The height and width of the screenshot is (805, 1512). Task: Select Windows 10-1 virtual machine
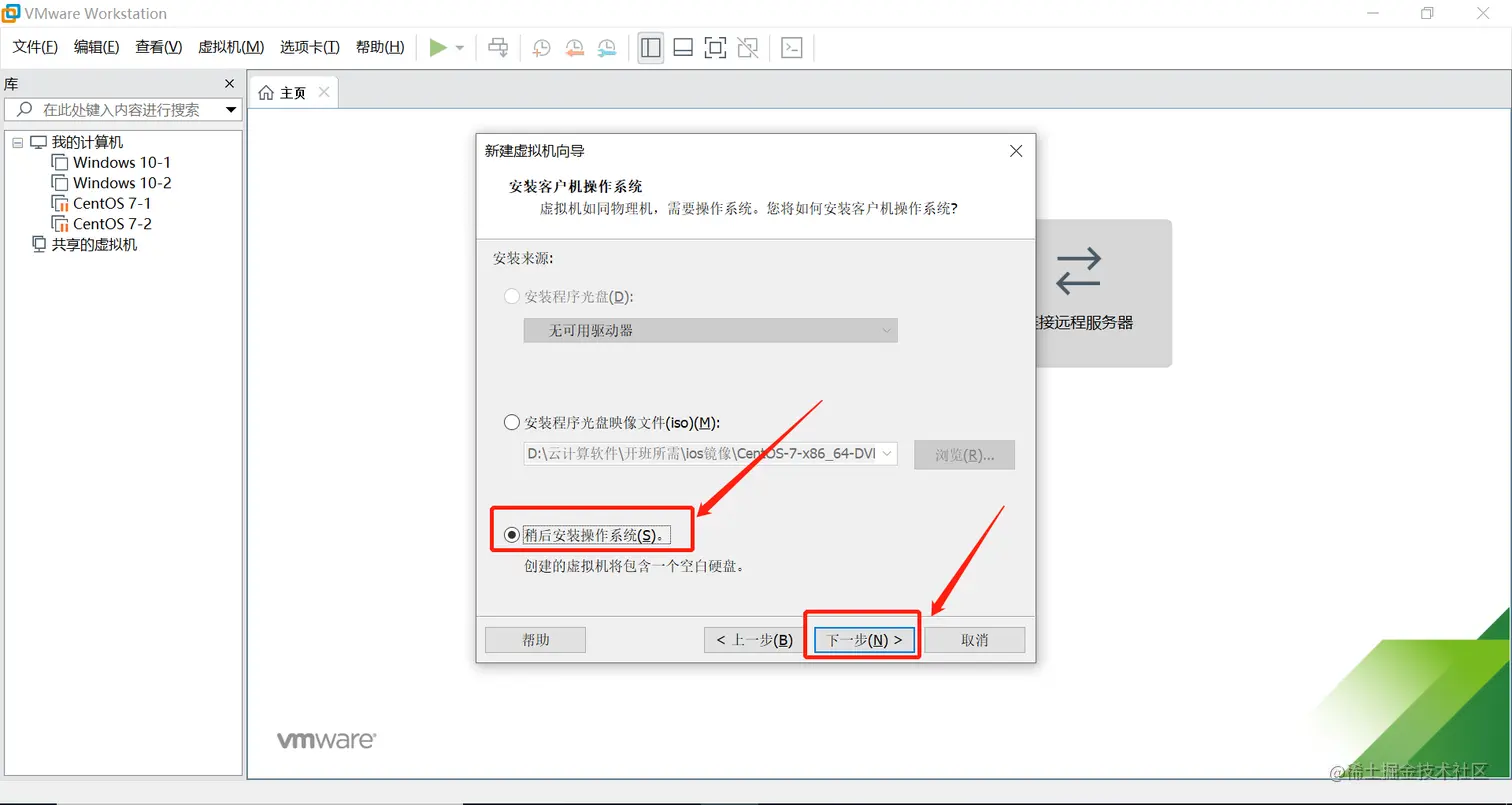[x=122, y=162]
